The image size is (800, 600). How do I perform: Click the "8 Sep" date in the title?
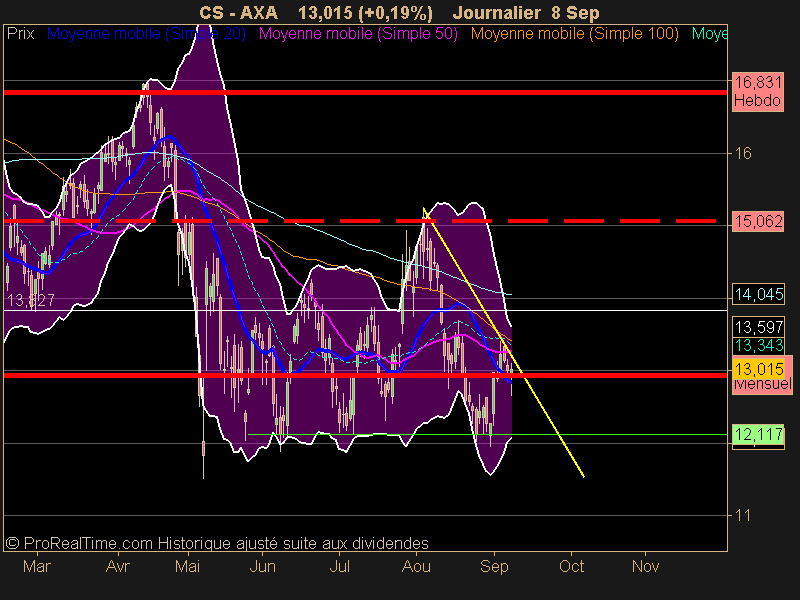(x=575, y=13)
